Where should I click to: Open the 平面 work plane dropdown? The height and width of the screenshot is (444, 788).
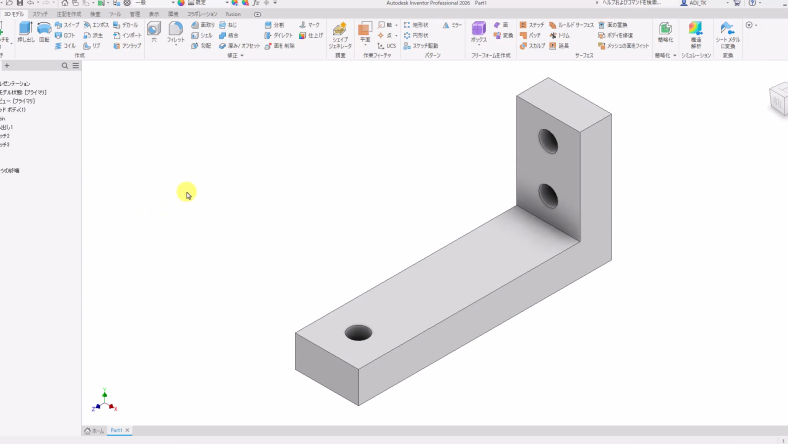365,32
